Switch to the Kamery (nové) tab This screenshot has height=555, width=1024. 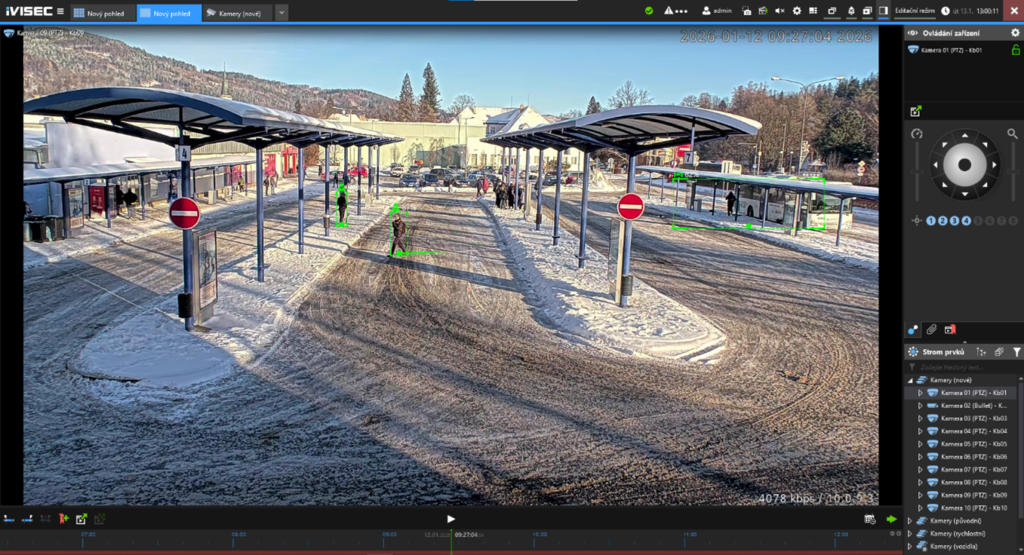pyautogui.click(x=236, y=13)
